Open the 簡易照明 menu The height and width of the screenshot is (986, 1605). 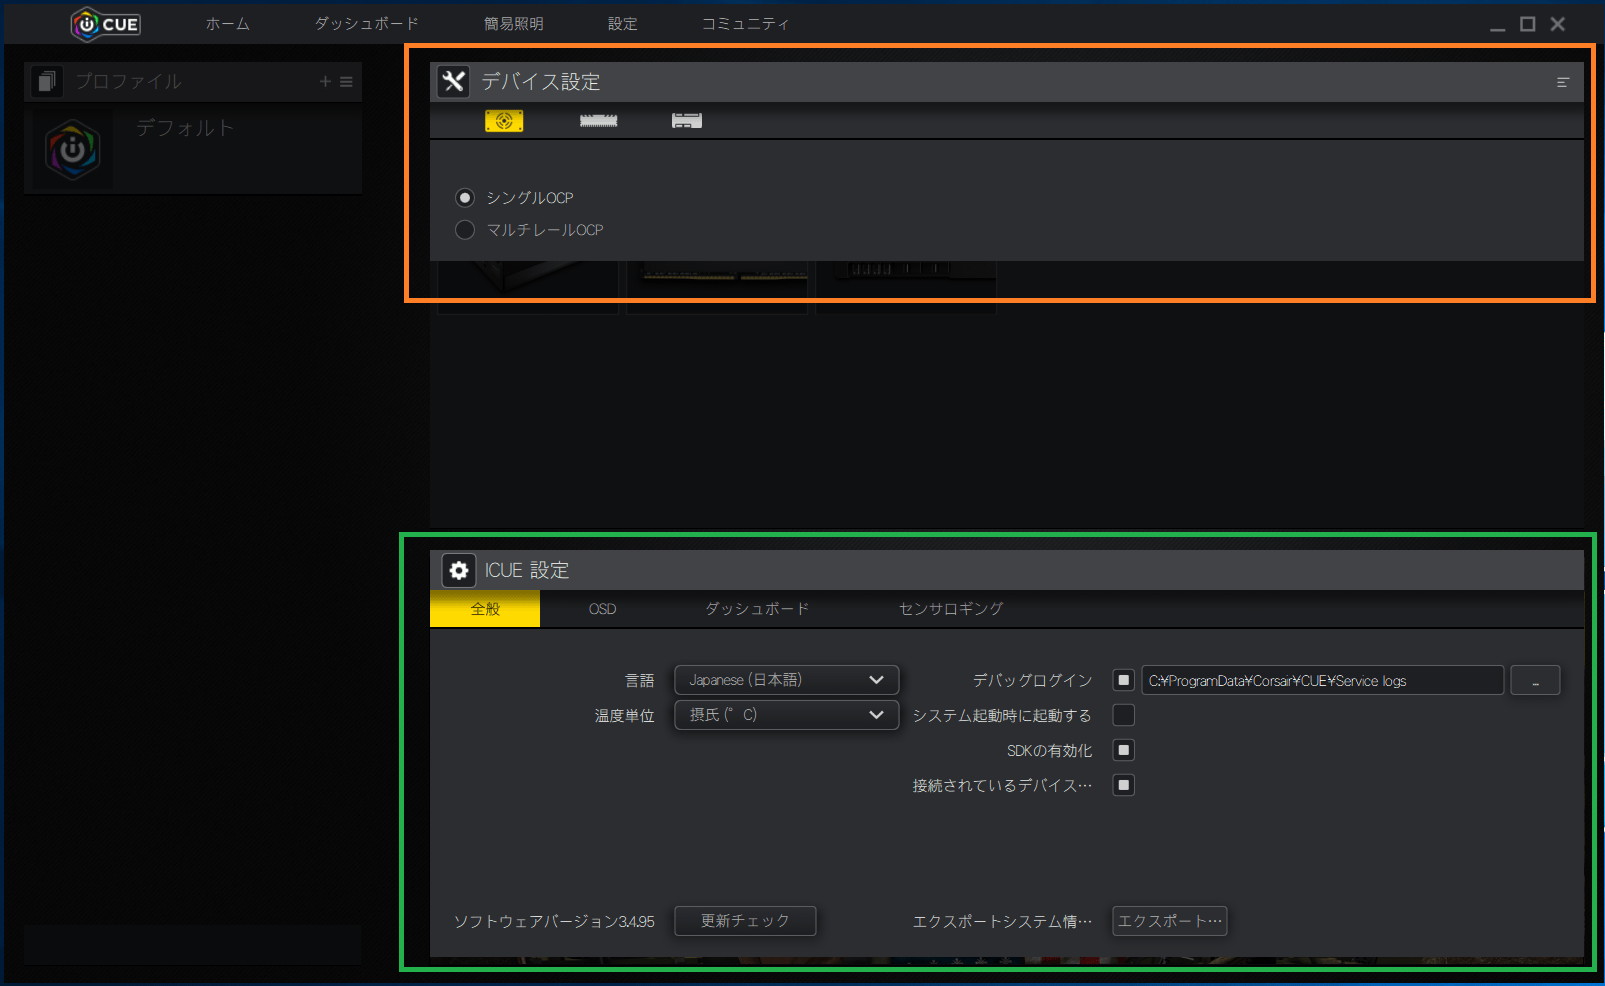514,24
